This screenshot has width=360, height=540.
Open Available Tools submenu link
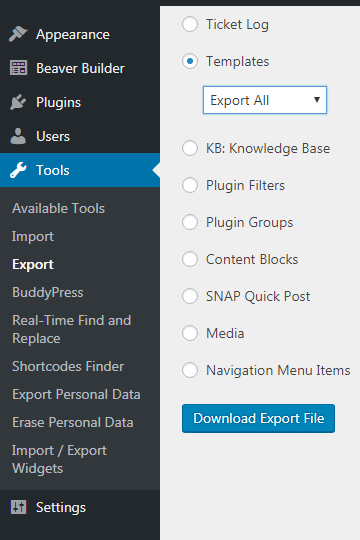(x=58, y=208)
